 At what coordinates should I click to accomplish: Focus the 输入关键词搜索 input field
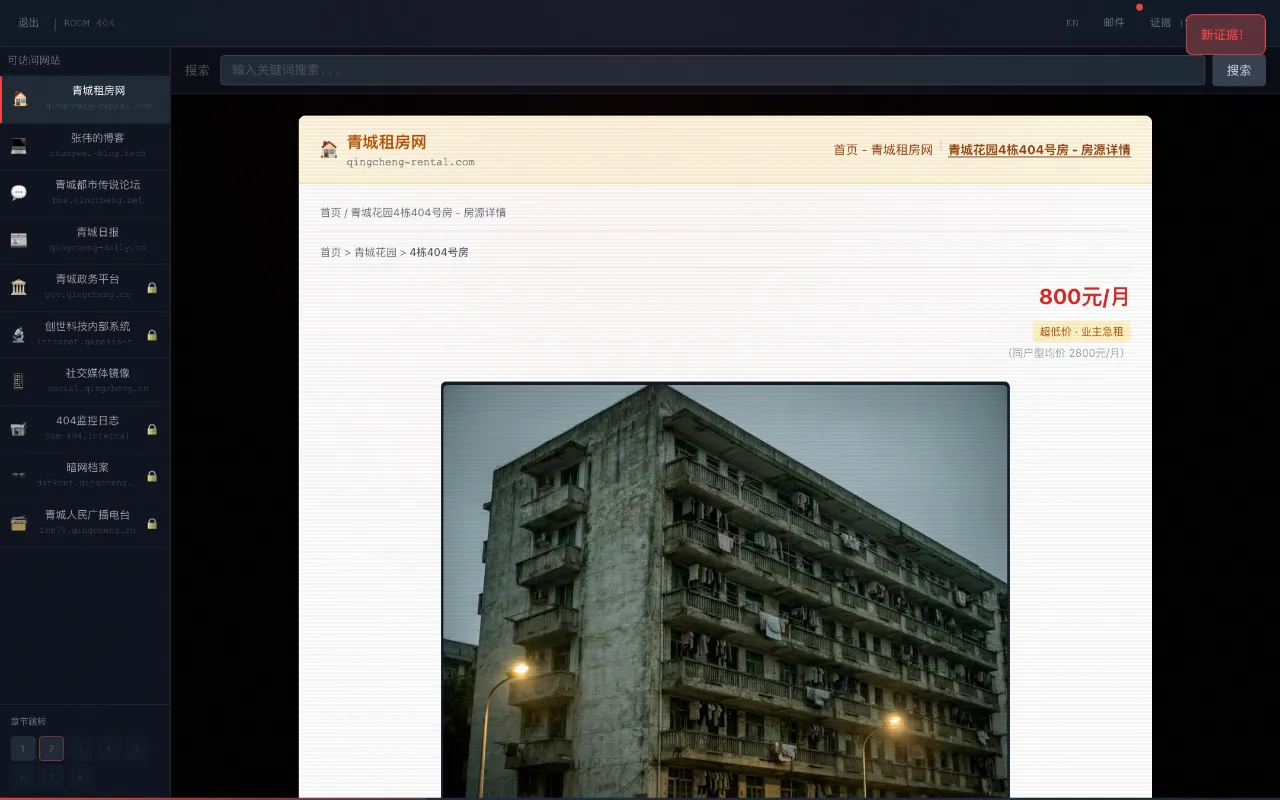point(712,70)
